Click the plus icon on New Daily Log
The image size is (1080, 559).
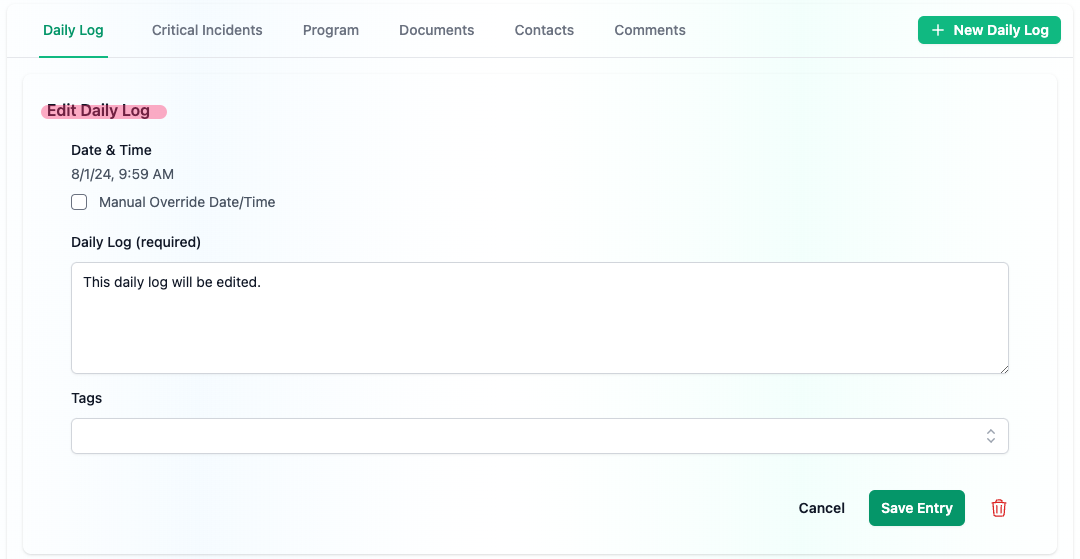click(937, 30)
